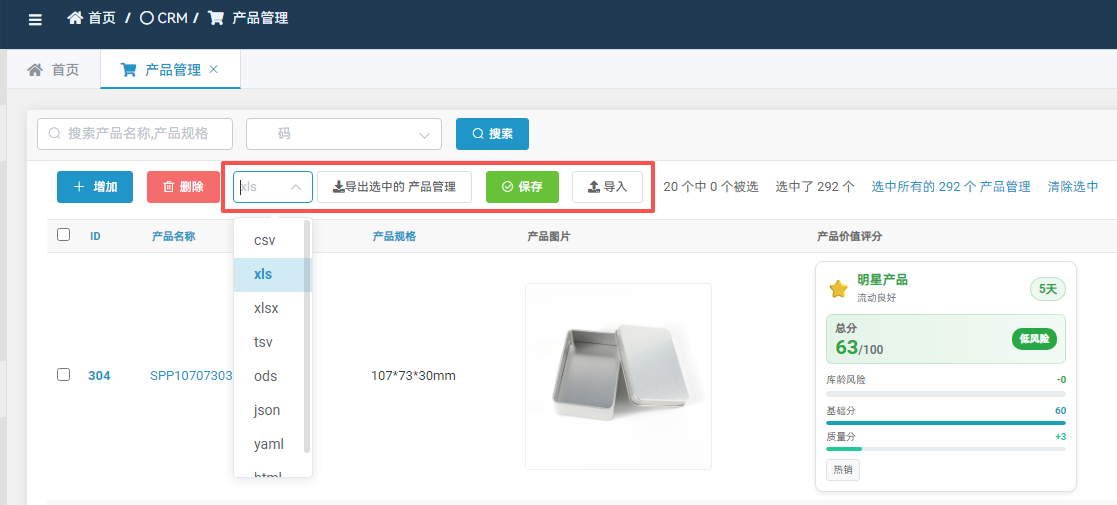1117x505 pixels.
Task: Click the 基础分 progress bar
Action: tap(945, 423)
